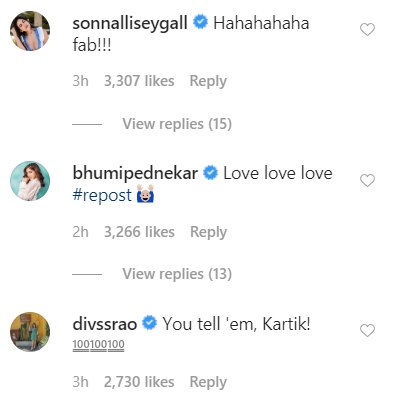Like bhumipednekar's comment with heart icon
The image size is (397, 401).
pos(367,180)
